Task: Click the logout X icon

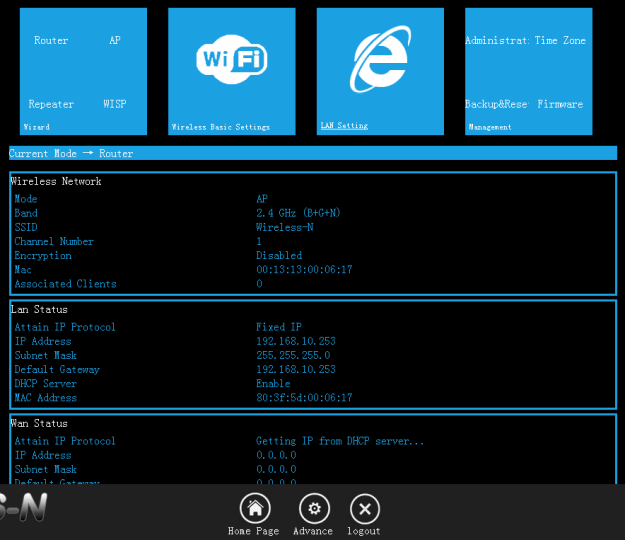Action: (365, 509)
